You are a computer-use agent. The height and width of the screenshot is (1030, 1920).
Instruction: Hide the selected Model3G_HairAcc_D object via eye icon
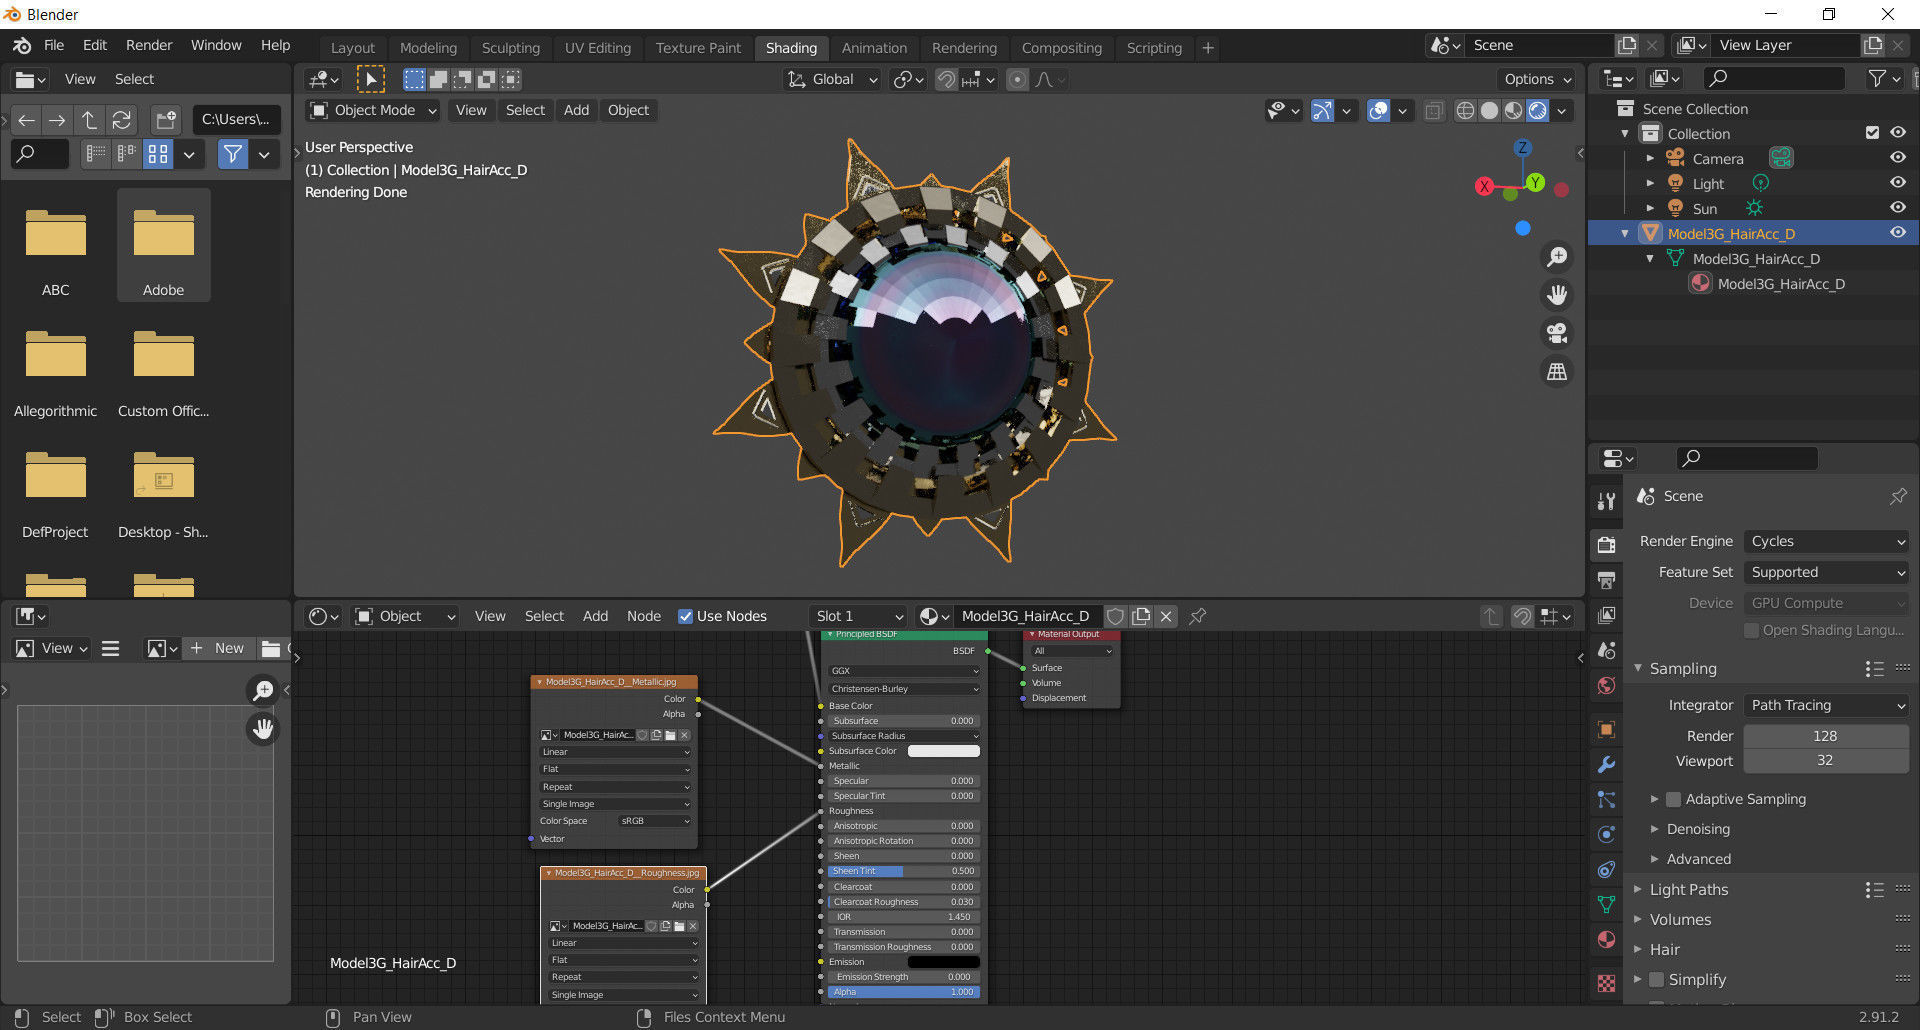point(1897,232)
